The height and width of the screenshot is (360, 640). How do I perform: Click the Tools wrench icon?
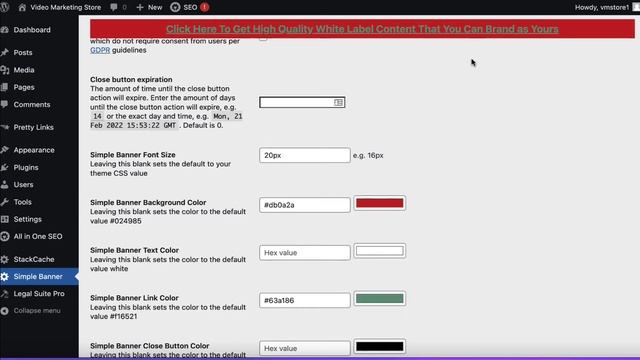point(4,202)
